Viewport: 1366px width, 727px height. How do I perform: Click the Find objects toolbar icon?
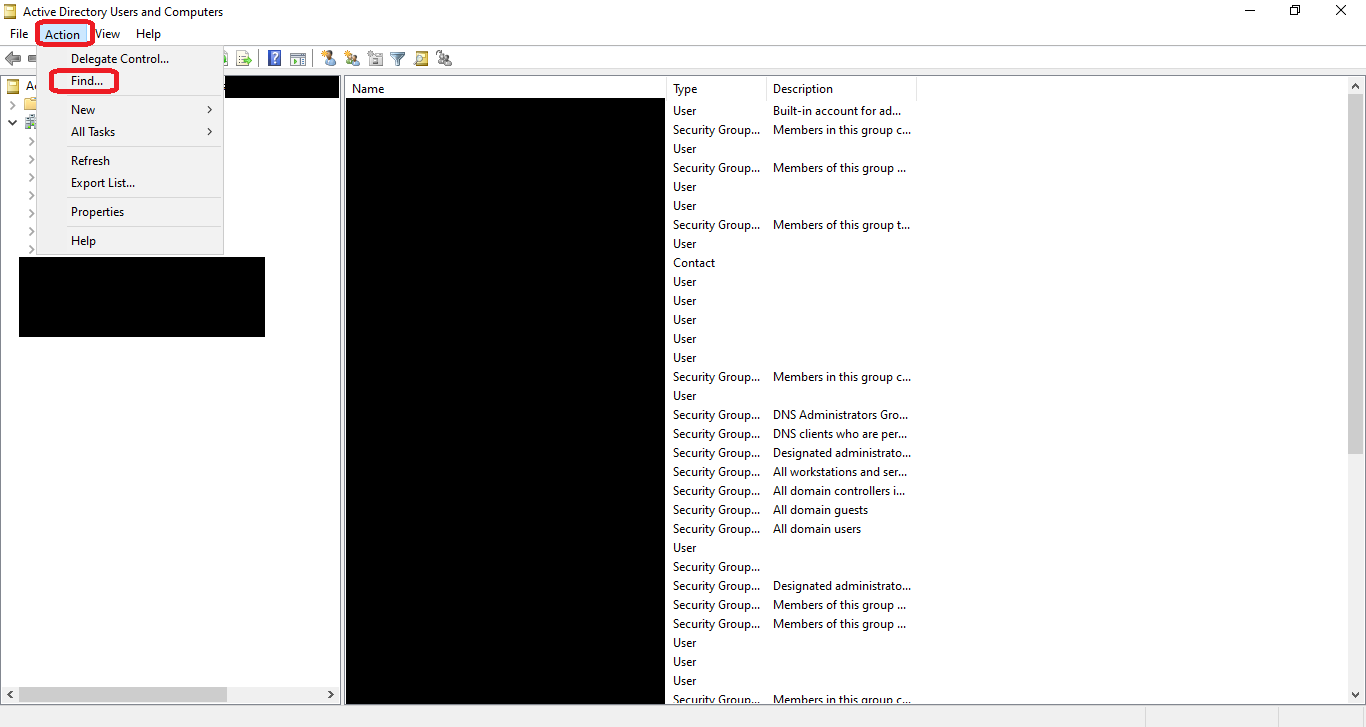[420, 58]
